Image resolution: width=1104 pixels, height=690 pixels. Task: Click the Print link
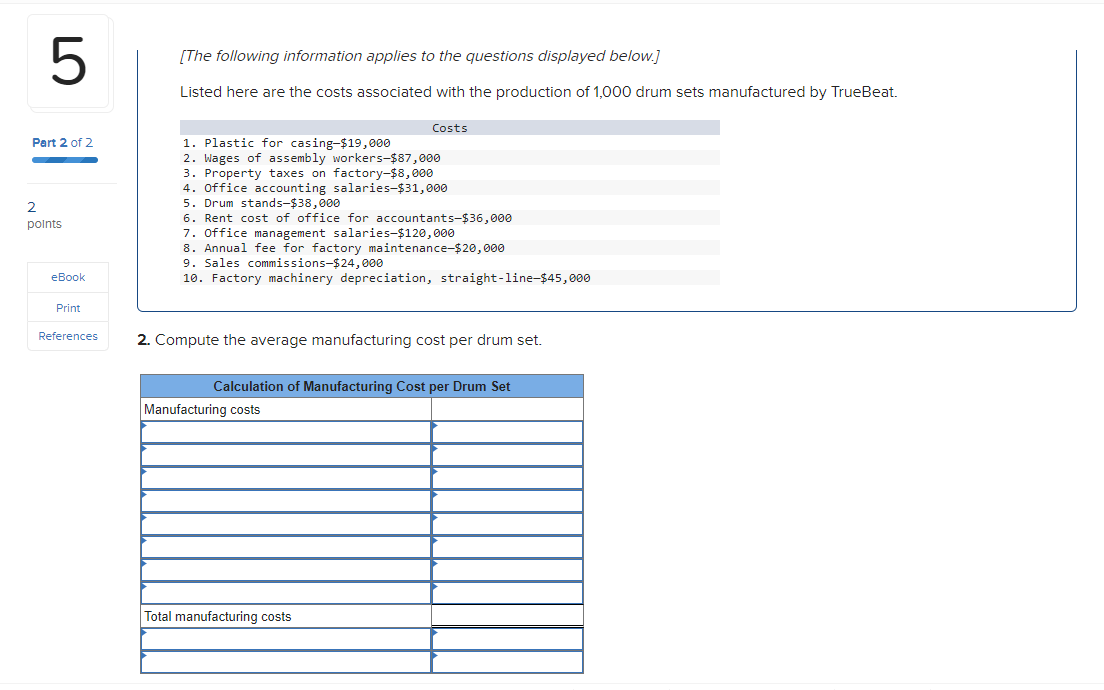(67, 307)
